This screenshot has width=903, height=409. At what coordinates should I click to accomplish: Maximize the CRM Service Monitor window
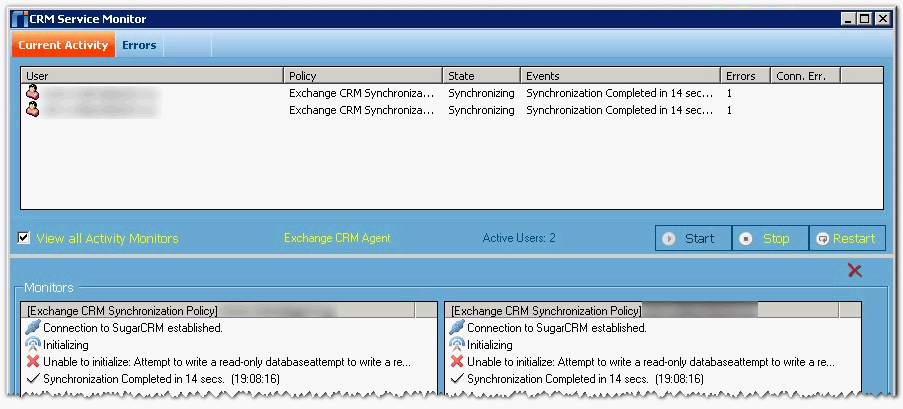point(864,18)
